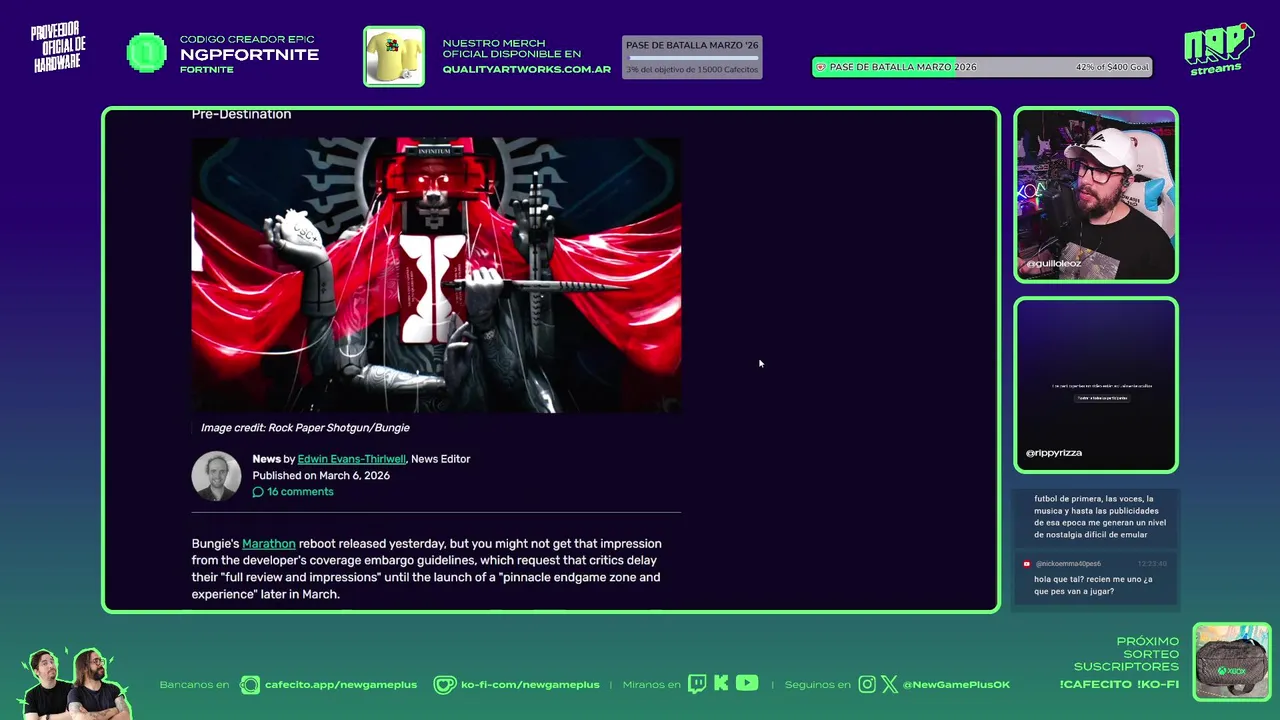Image resolution: width=1280 pixels, height=720 pixels.
Task: Click the Xbox bag giveaway thumbnail
Action: coord(1232,662)
